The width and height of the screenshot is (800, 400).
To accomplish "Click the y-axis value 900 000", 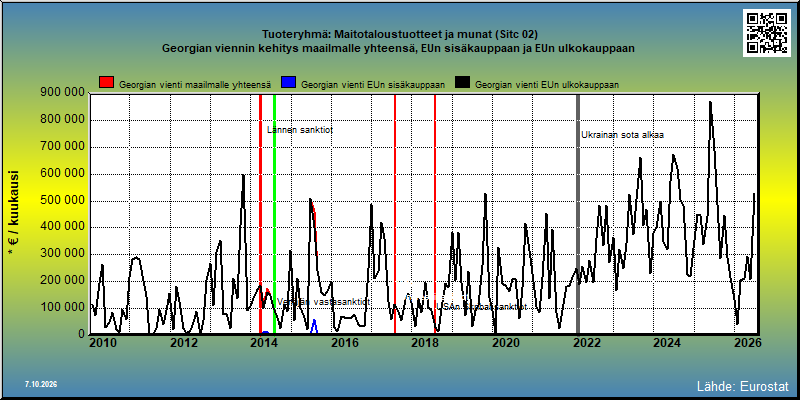I will (x=62, y=93).
